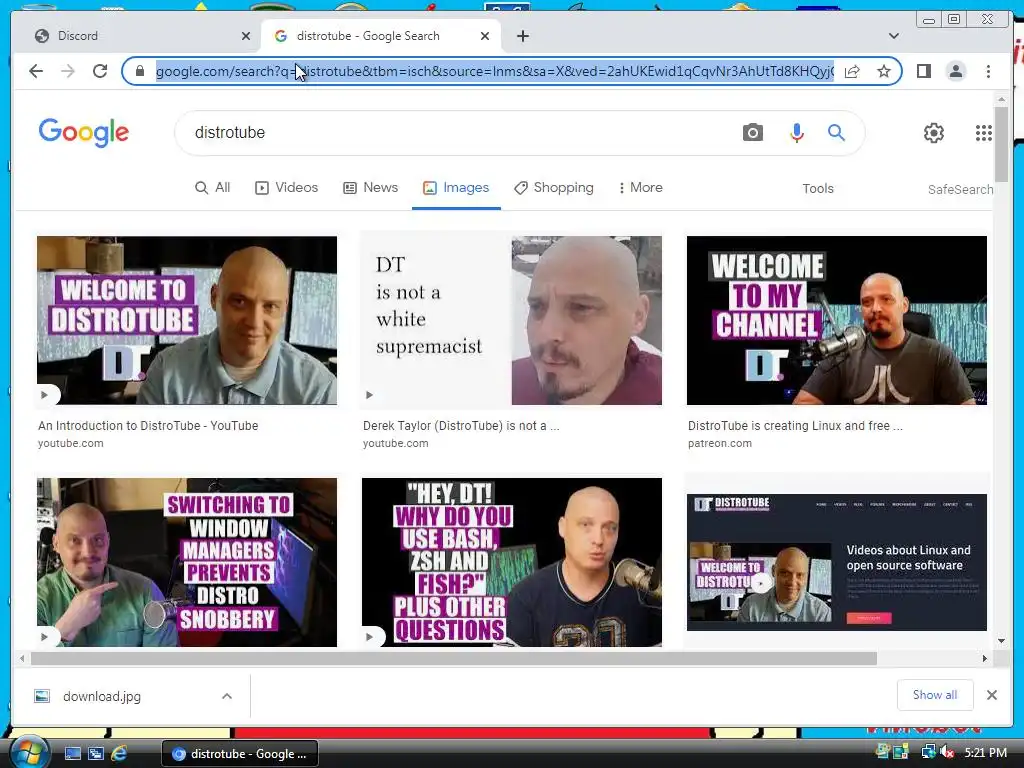Open Google settings gear icon
Viewport: 1024px width, 768px height.
point(934,133)
